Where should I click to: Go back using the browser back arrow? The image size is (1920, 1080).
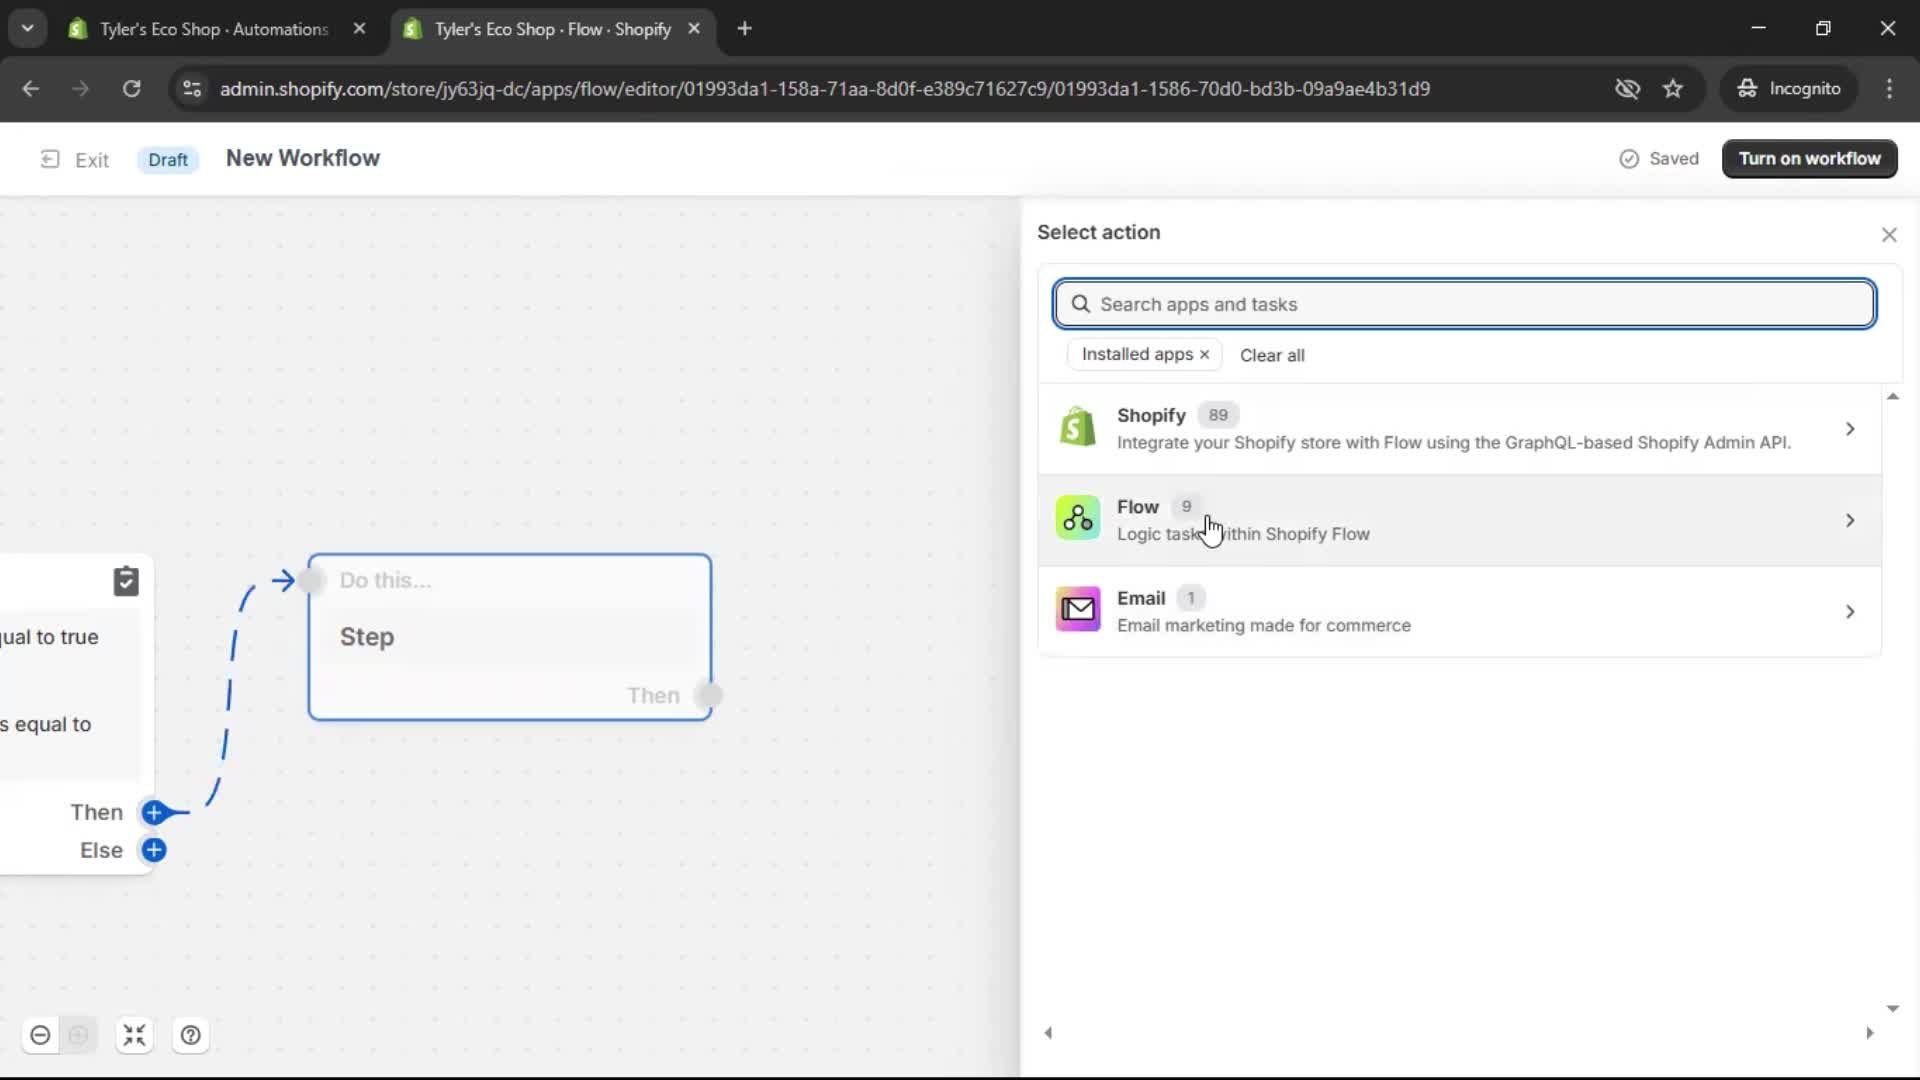coord(31,88)
